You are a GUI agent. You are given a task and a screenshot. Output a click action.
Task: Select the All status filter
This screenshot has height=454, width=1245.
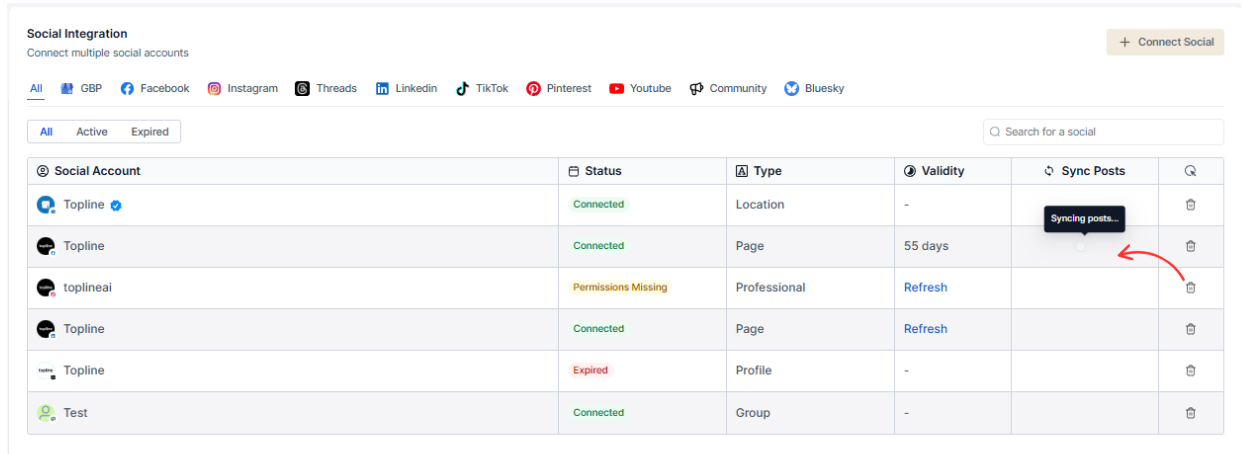coord(46,132)
